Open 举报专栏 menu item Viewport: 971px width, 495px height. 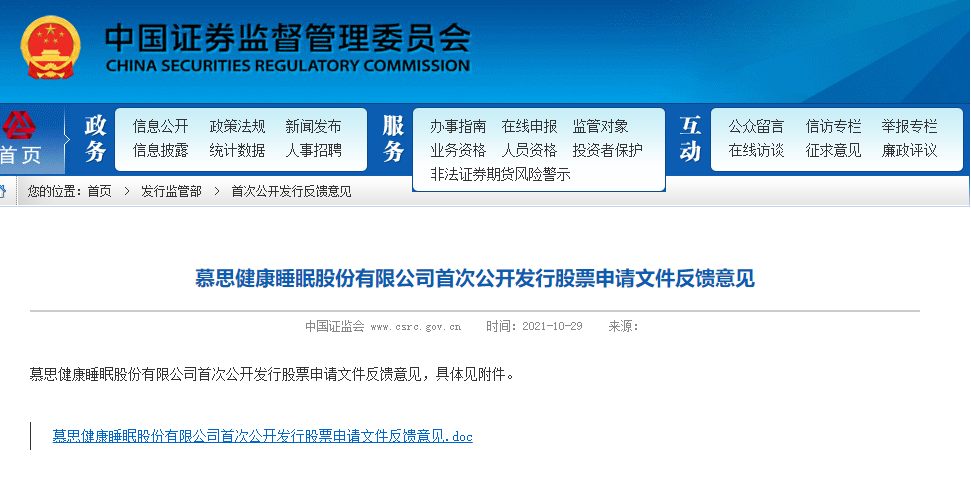tap(910, 127)
